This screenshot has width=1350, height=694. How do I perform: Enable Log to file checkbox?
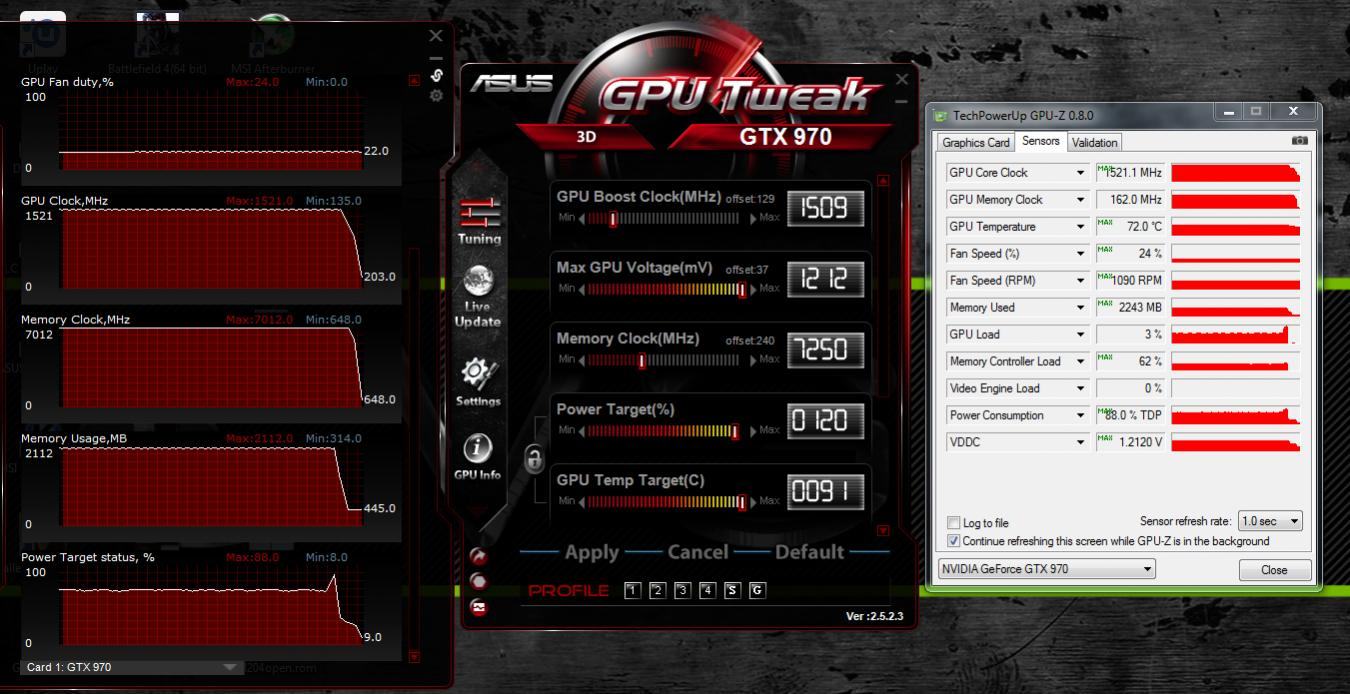click(x=954, y=523)
